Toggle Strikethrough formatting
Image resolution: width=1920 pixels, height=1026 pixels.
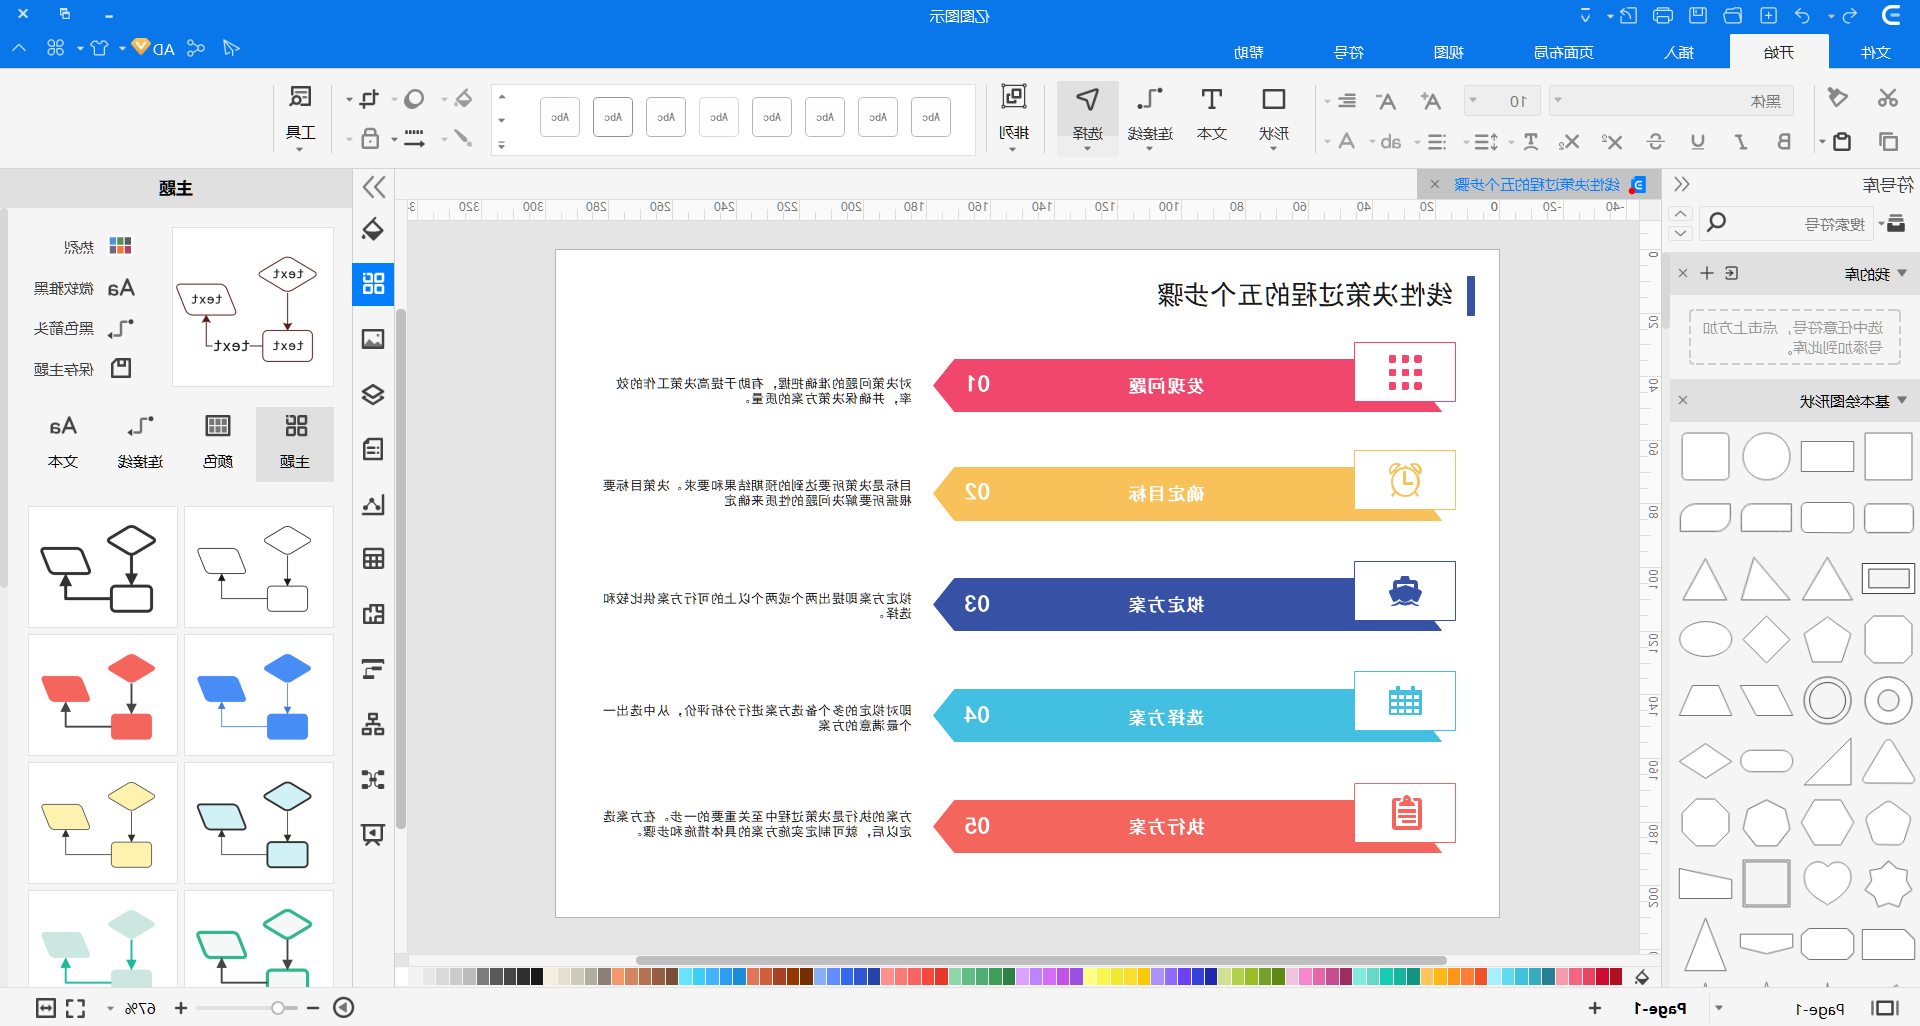pos(1655,142)
